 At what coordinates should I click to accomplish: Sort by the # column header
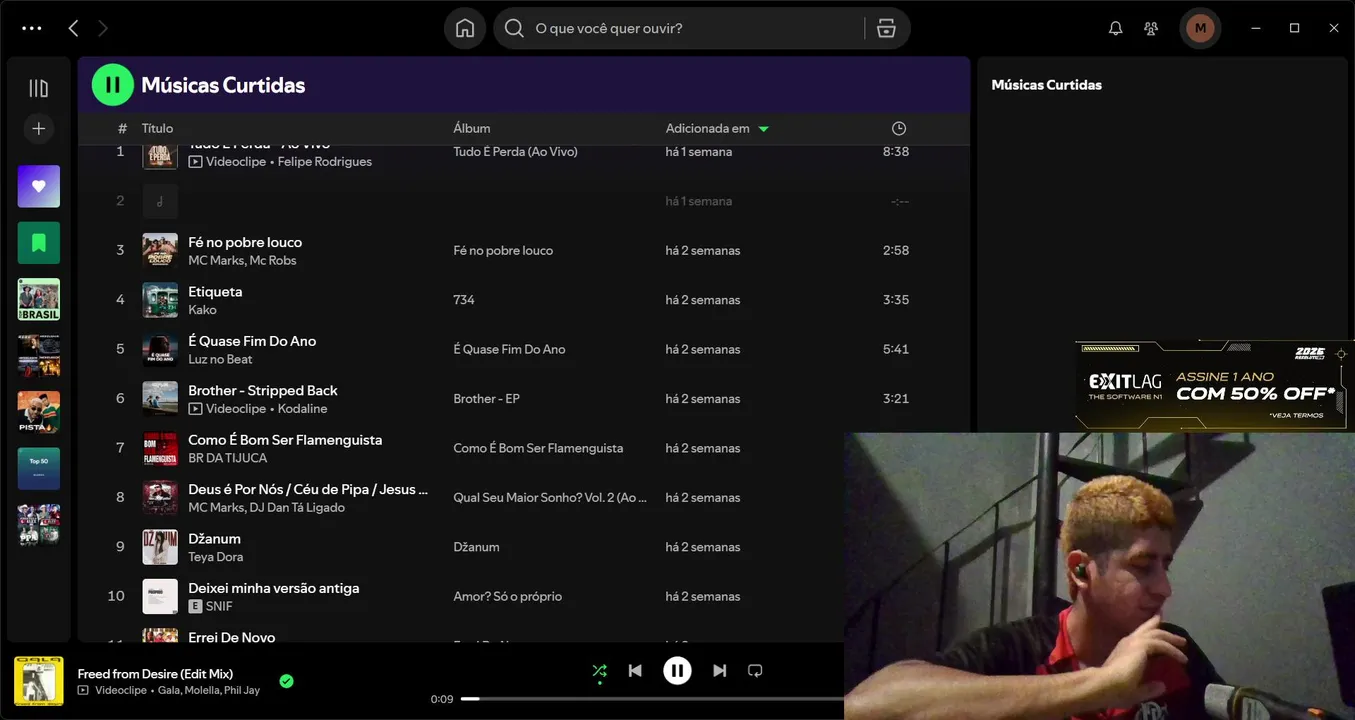(x=122, y=128)
